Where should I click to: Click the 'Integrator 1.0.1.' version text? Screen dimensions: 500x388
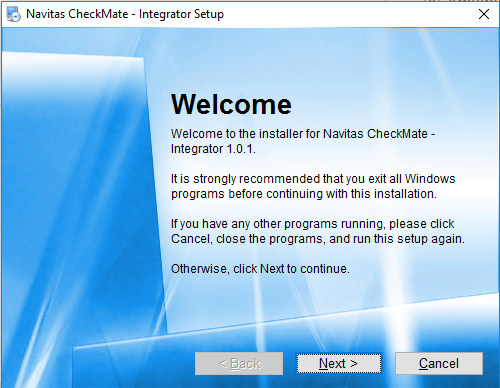click(x=213, y=149)
